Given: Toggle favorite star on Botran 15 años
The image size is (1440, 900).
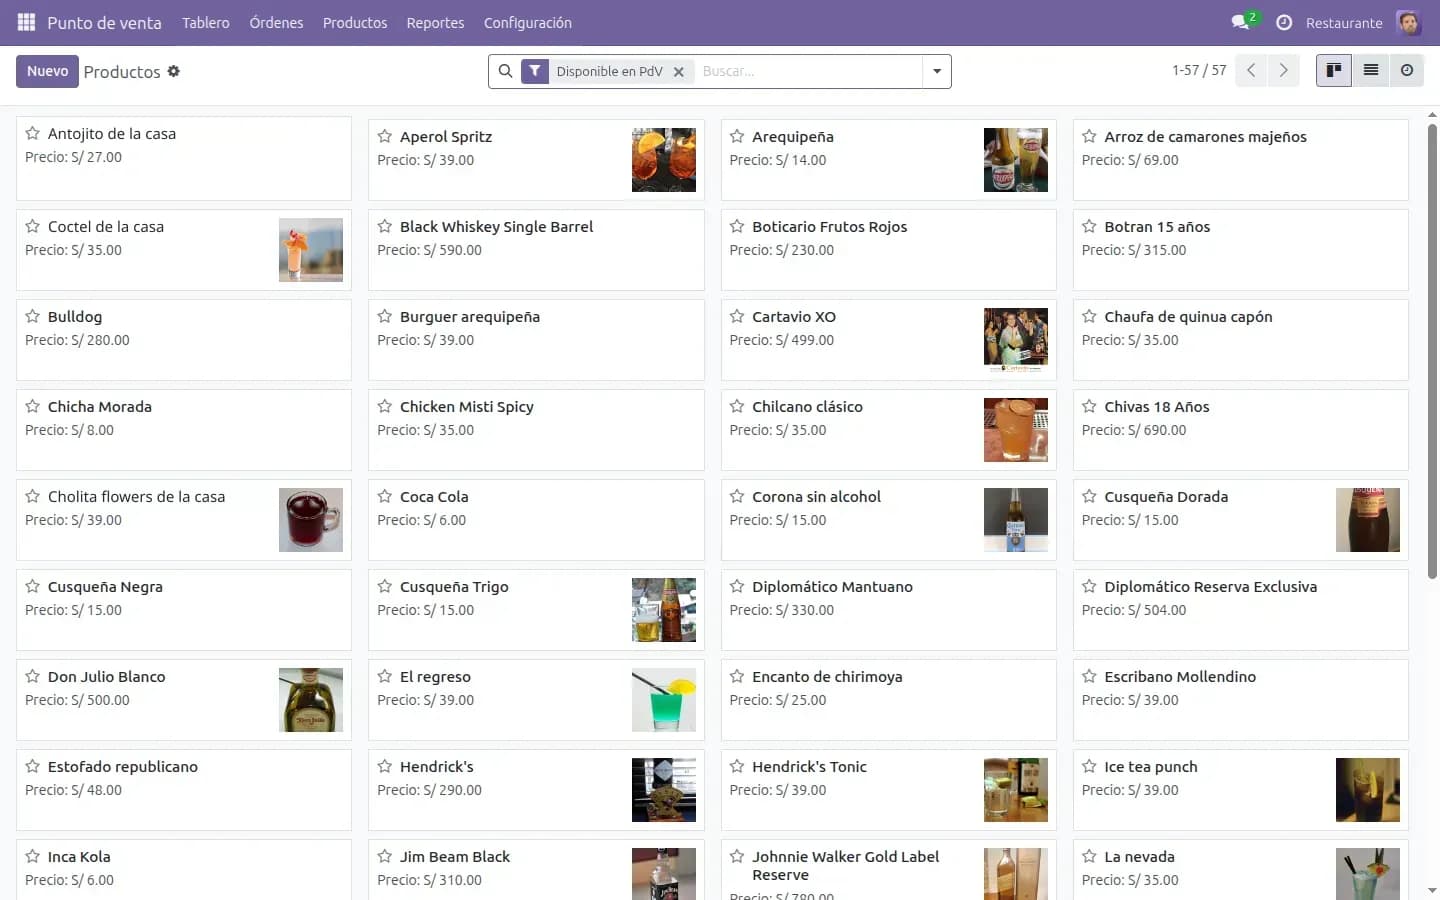Looking at the screenshot, I should coord(1089,226).
